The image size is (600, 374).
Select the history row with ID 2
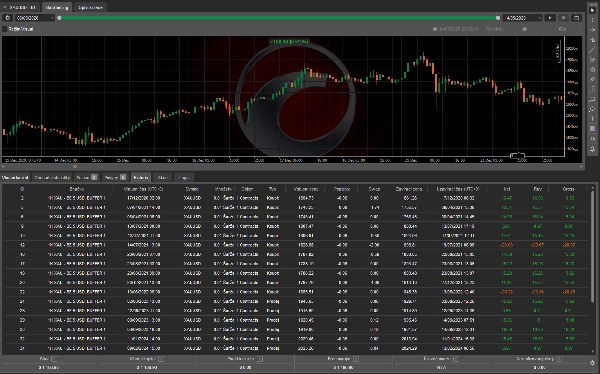[295, 198]
